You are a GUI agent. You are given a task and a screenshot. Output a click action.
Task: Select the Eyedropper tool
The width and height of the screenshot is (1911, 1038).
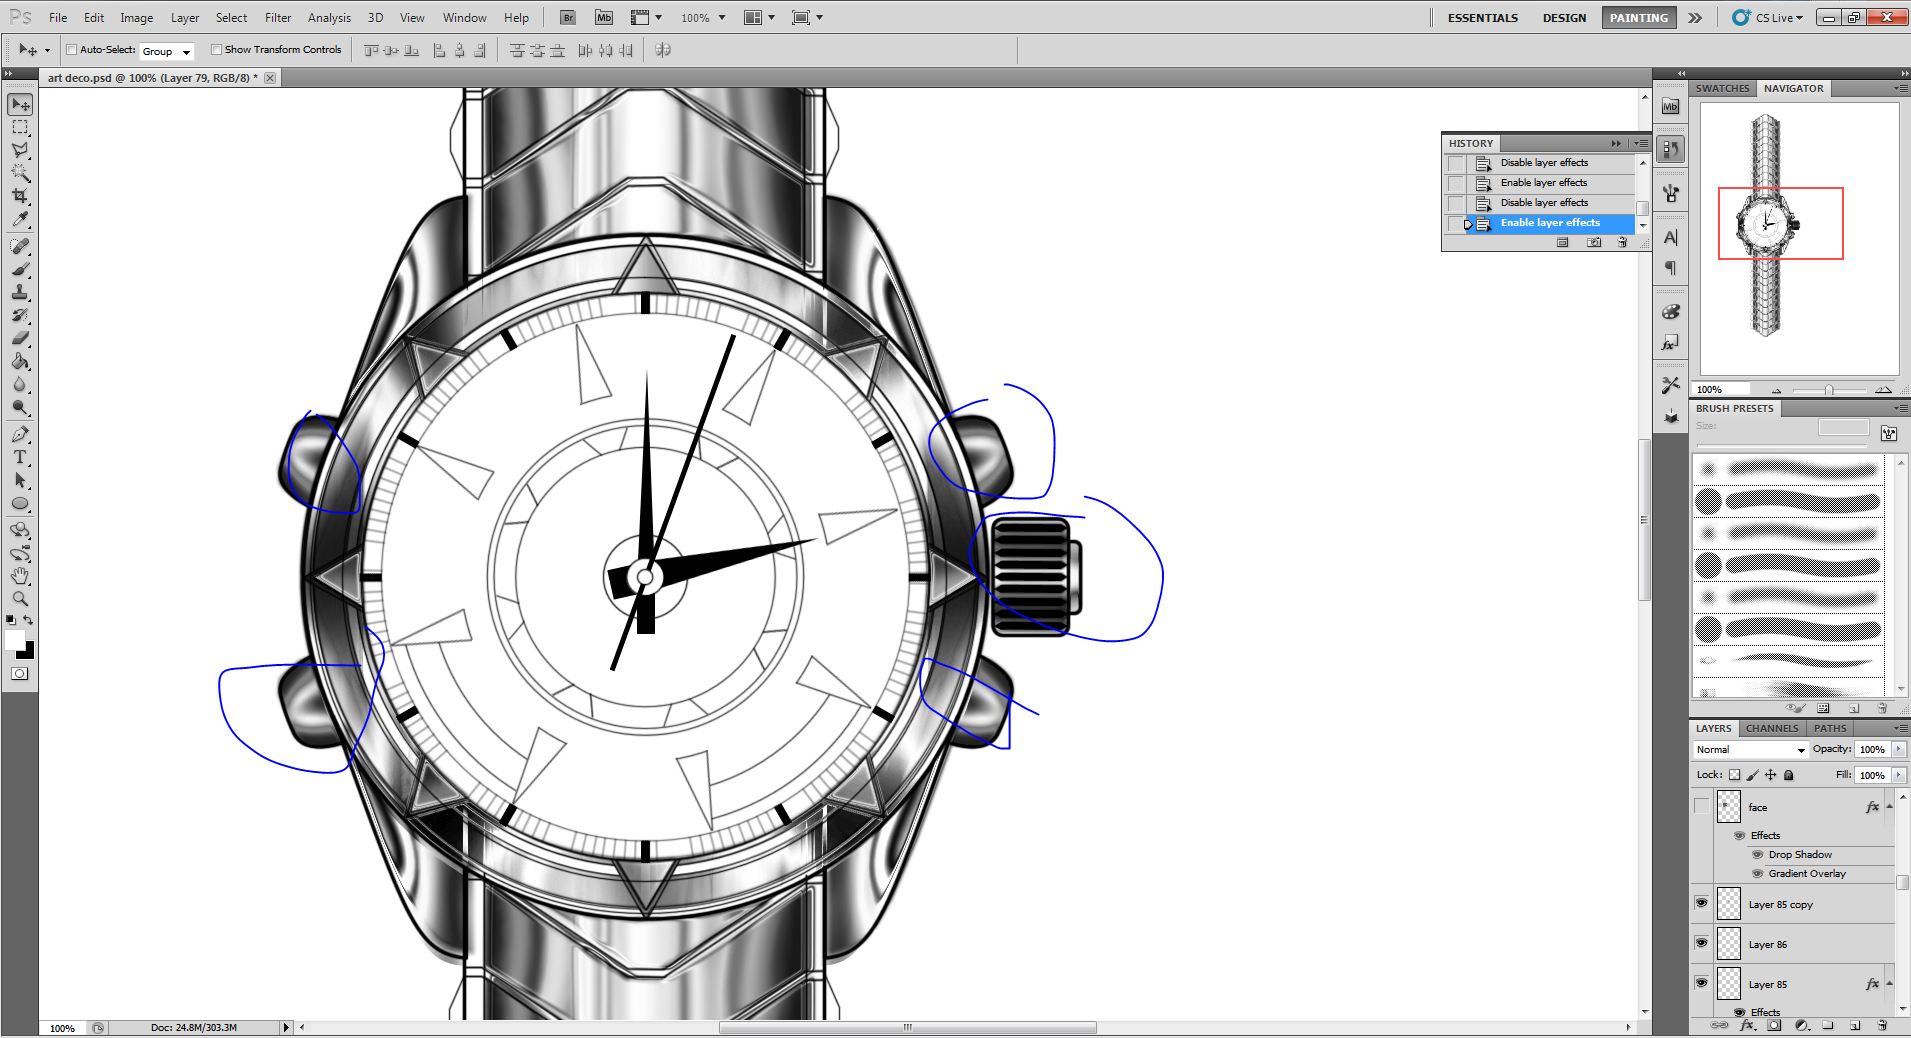[20, 220]
